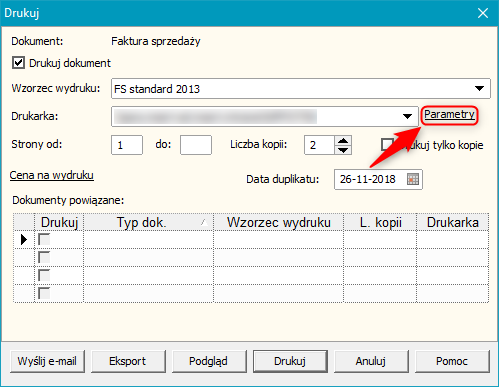
Task: Expand the Drukarka printer dropdown
Action: 407,116
